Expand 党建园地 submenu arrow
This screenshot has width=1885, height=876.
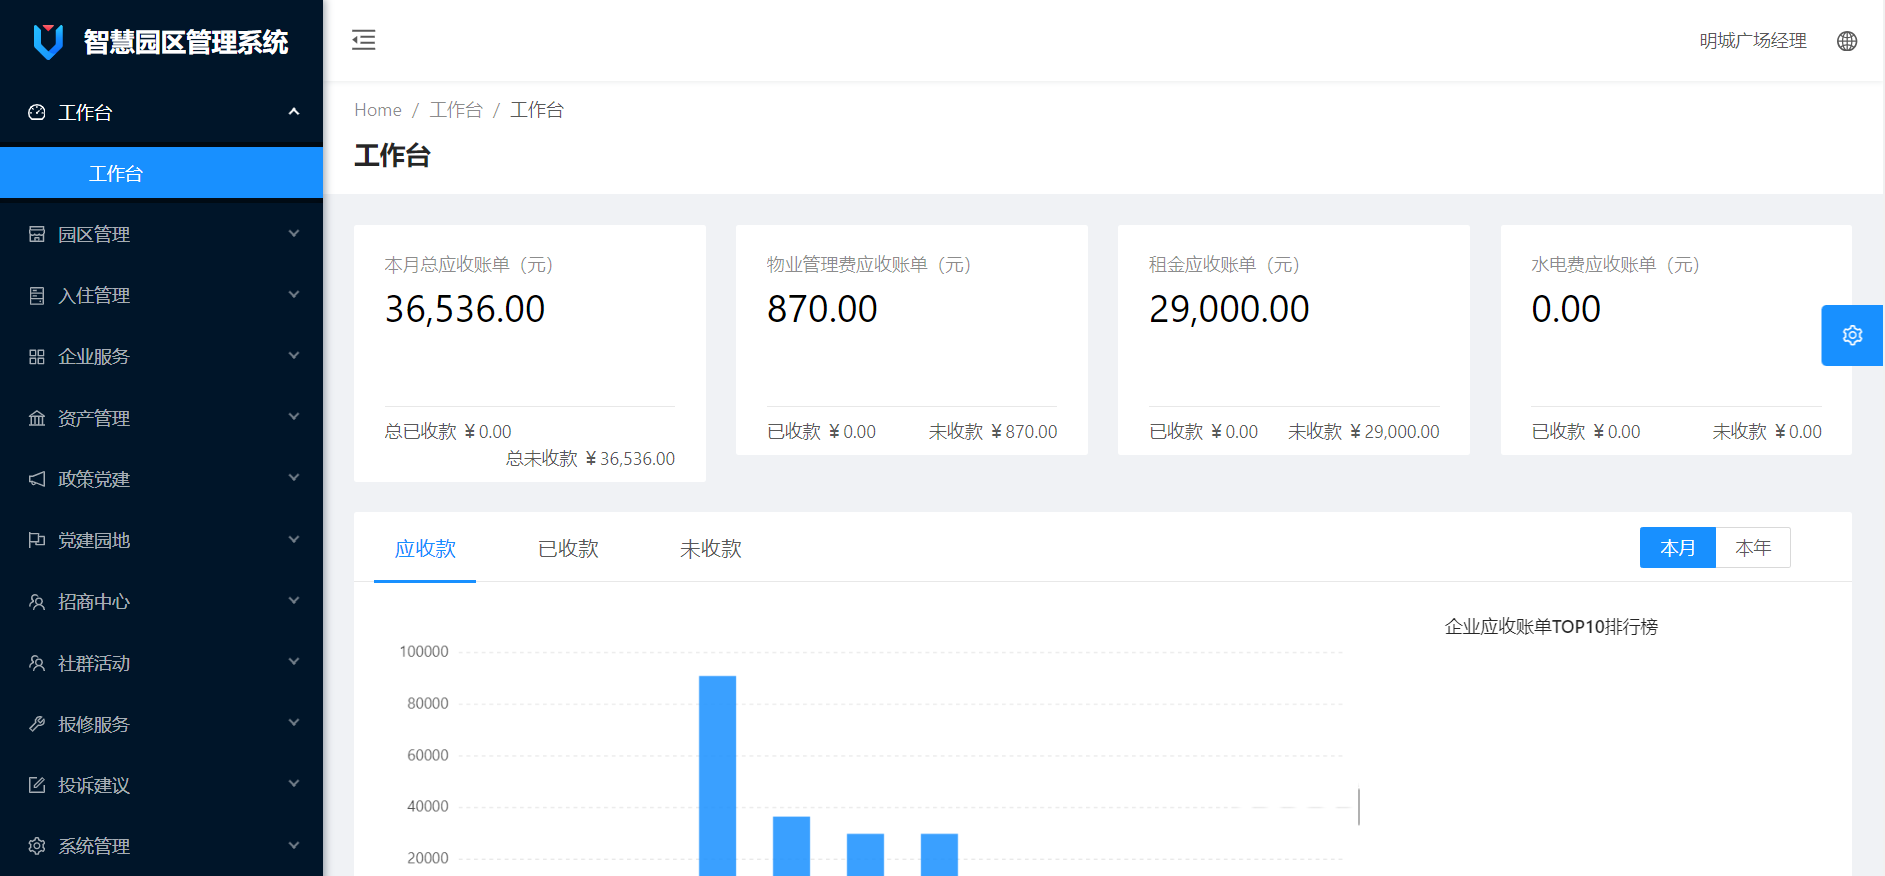[294, 539]
